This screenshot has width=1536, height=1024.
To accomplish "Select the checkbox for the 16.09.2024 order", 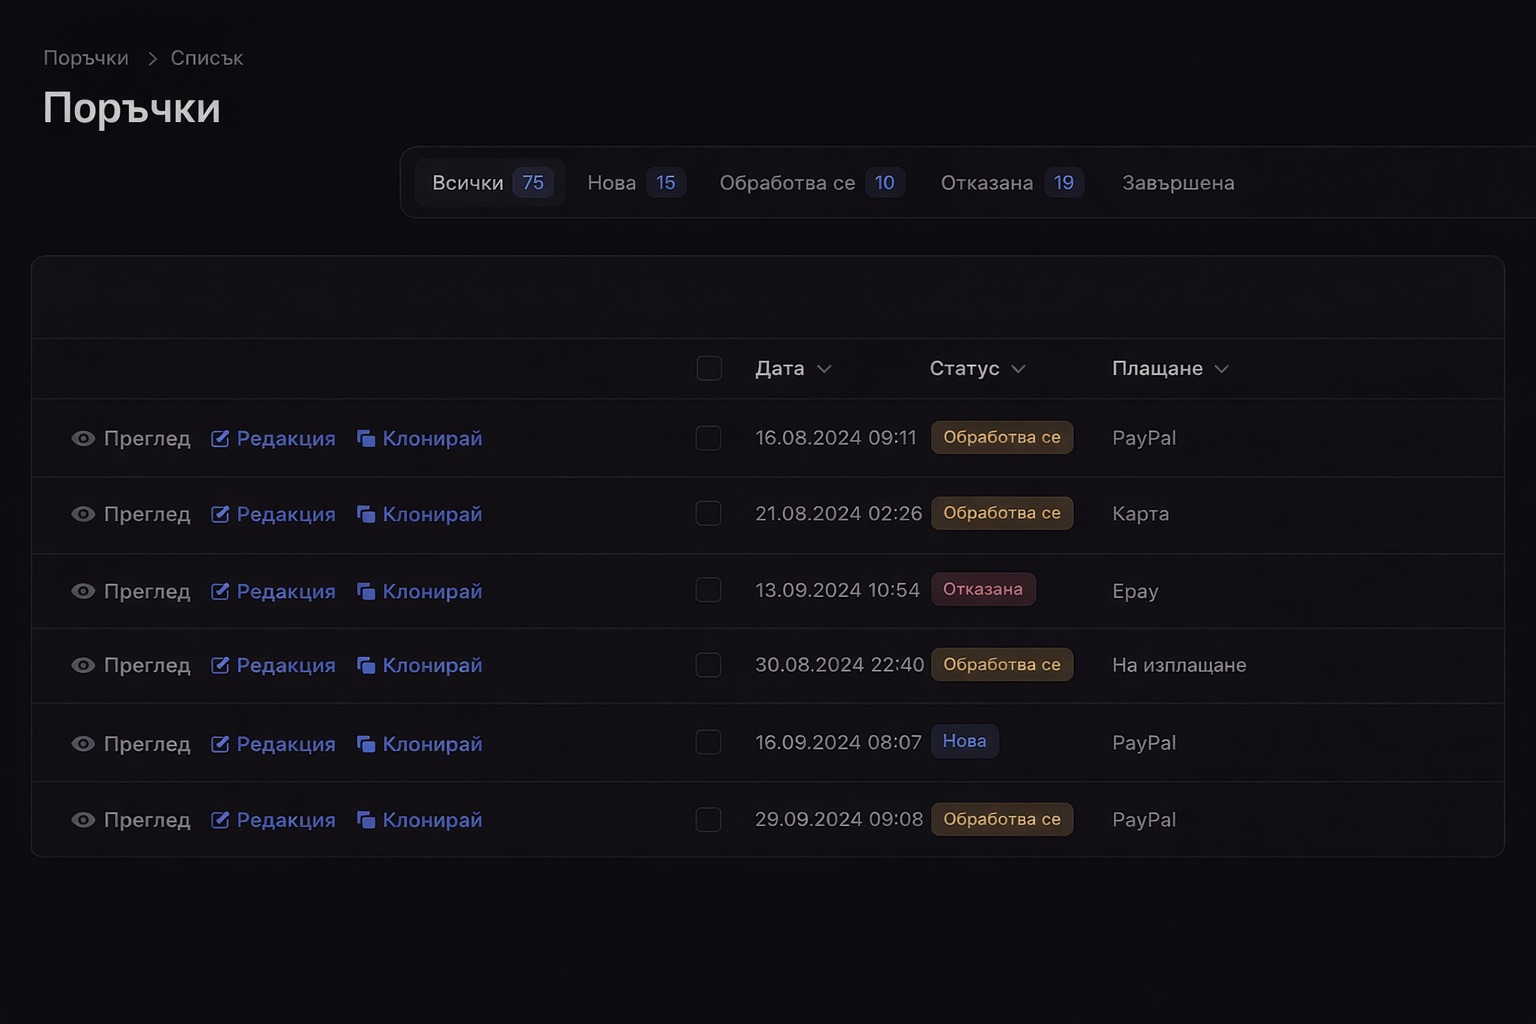I will [708, 742].
